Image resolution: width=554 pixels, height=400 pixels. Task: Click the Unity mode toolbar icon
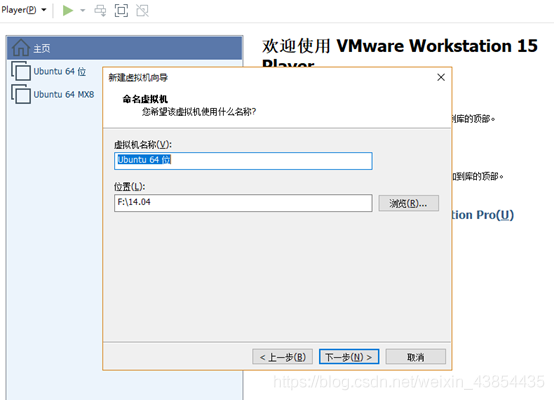[x=142, y=10]
